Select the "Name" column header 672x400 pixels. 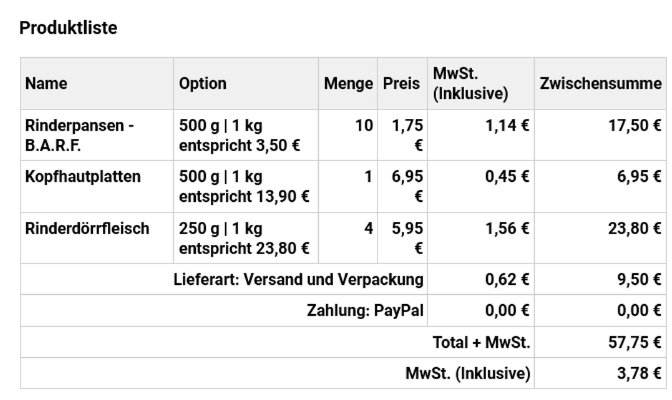(47, 85)
